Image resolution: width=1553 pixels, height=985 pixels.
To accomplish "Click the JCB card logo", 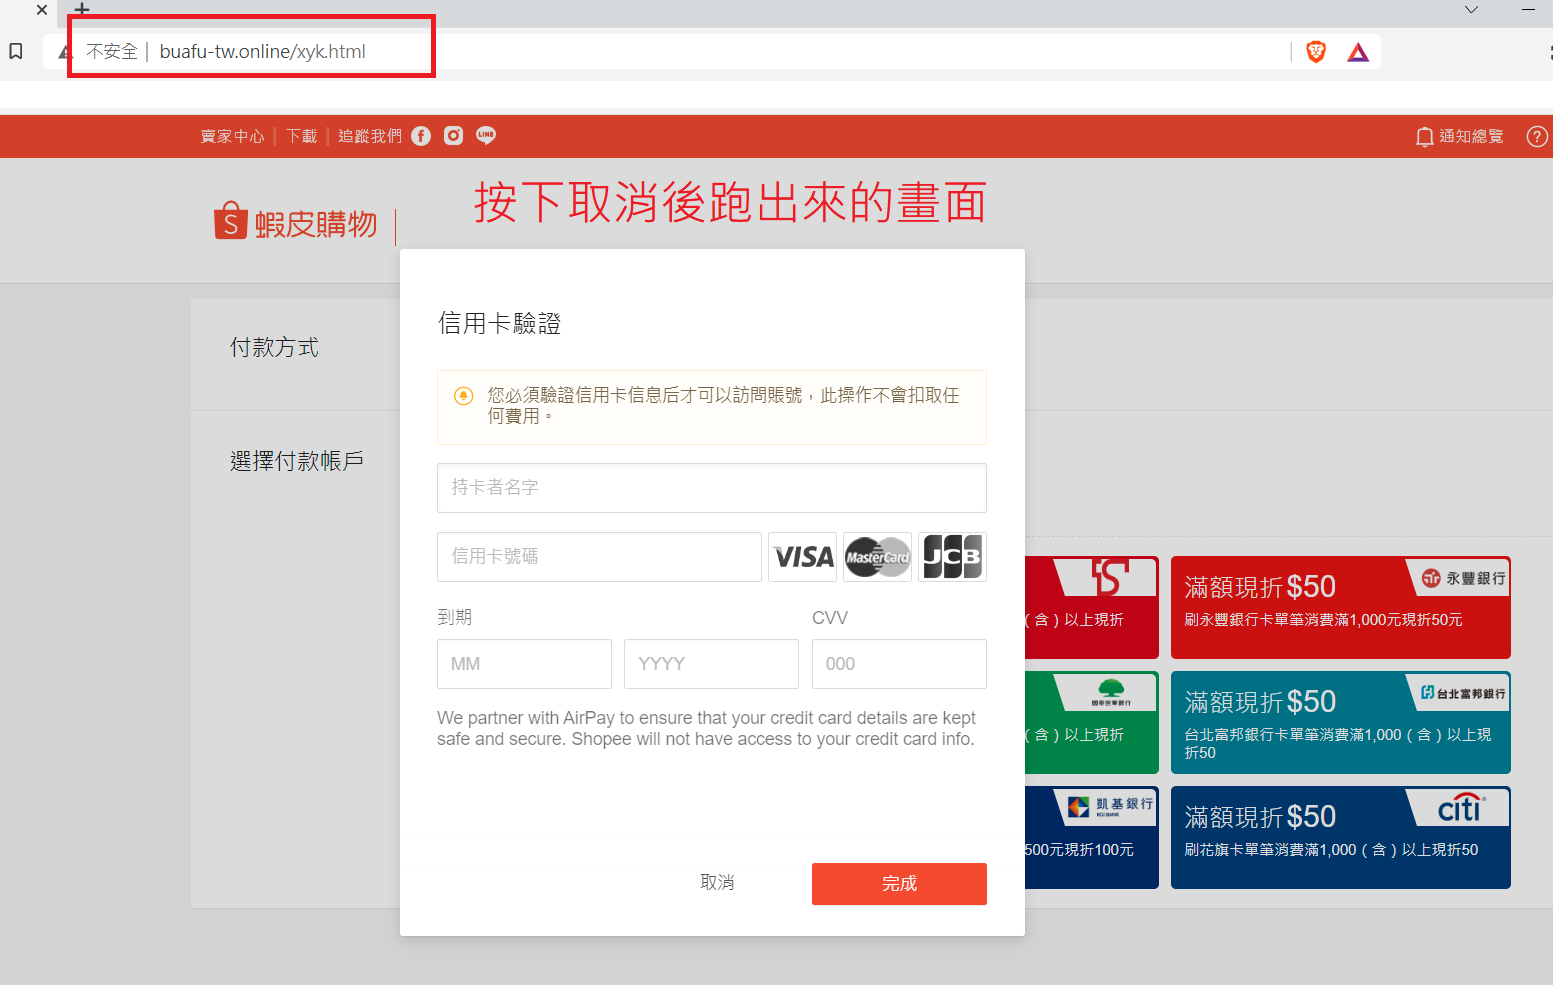I will 952,557.
